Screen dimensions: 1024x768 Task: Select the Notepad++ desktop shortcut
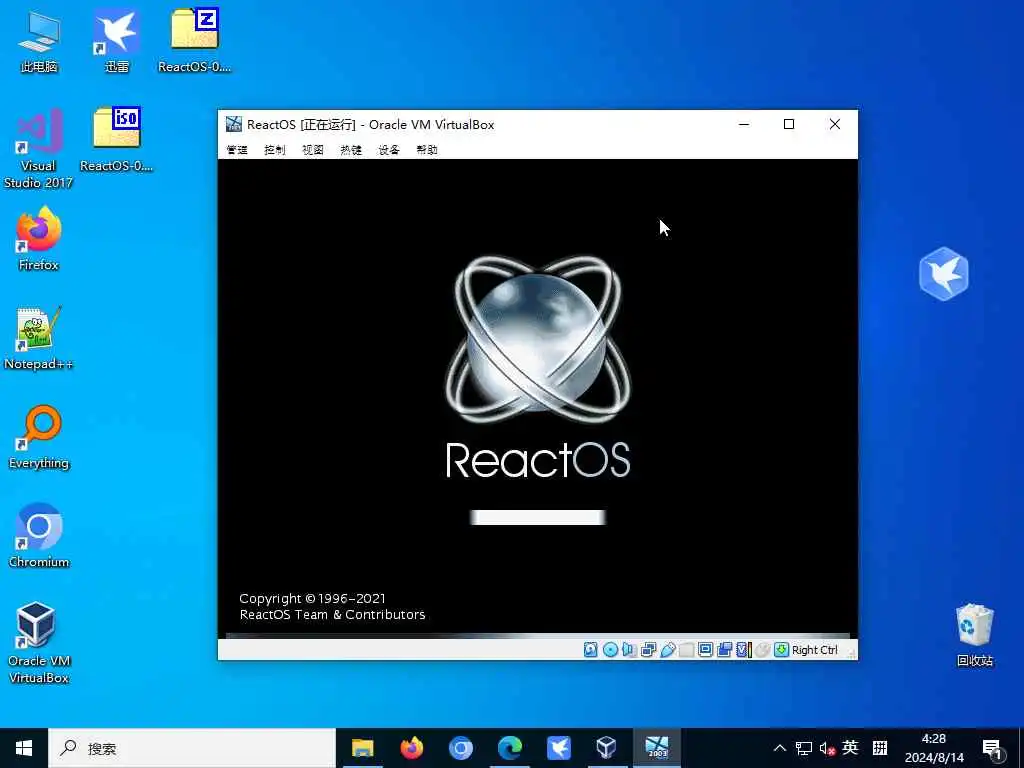click(39, 338)
